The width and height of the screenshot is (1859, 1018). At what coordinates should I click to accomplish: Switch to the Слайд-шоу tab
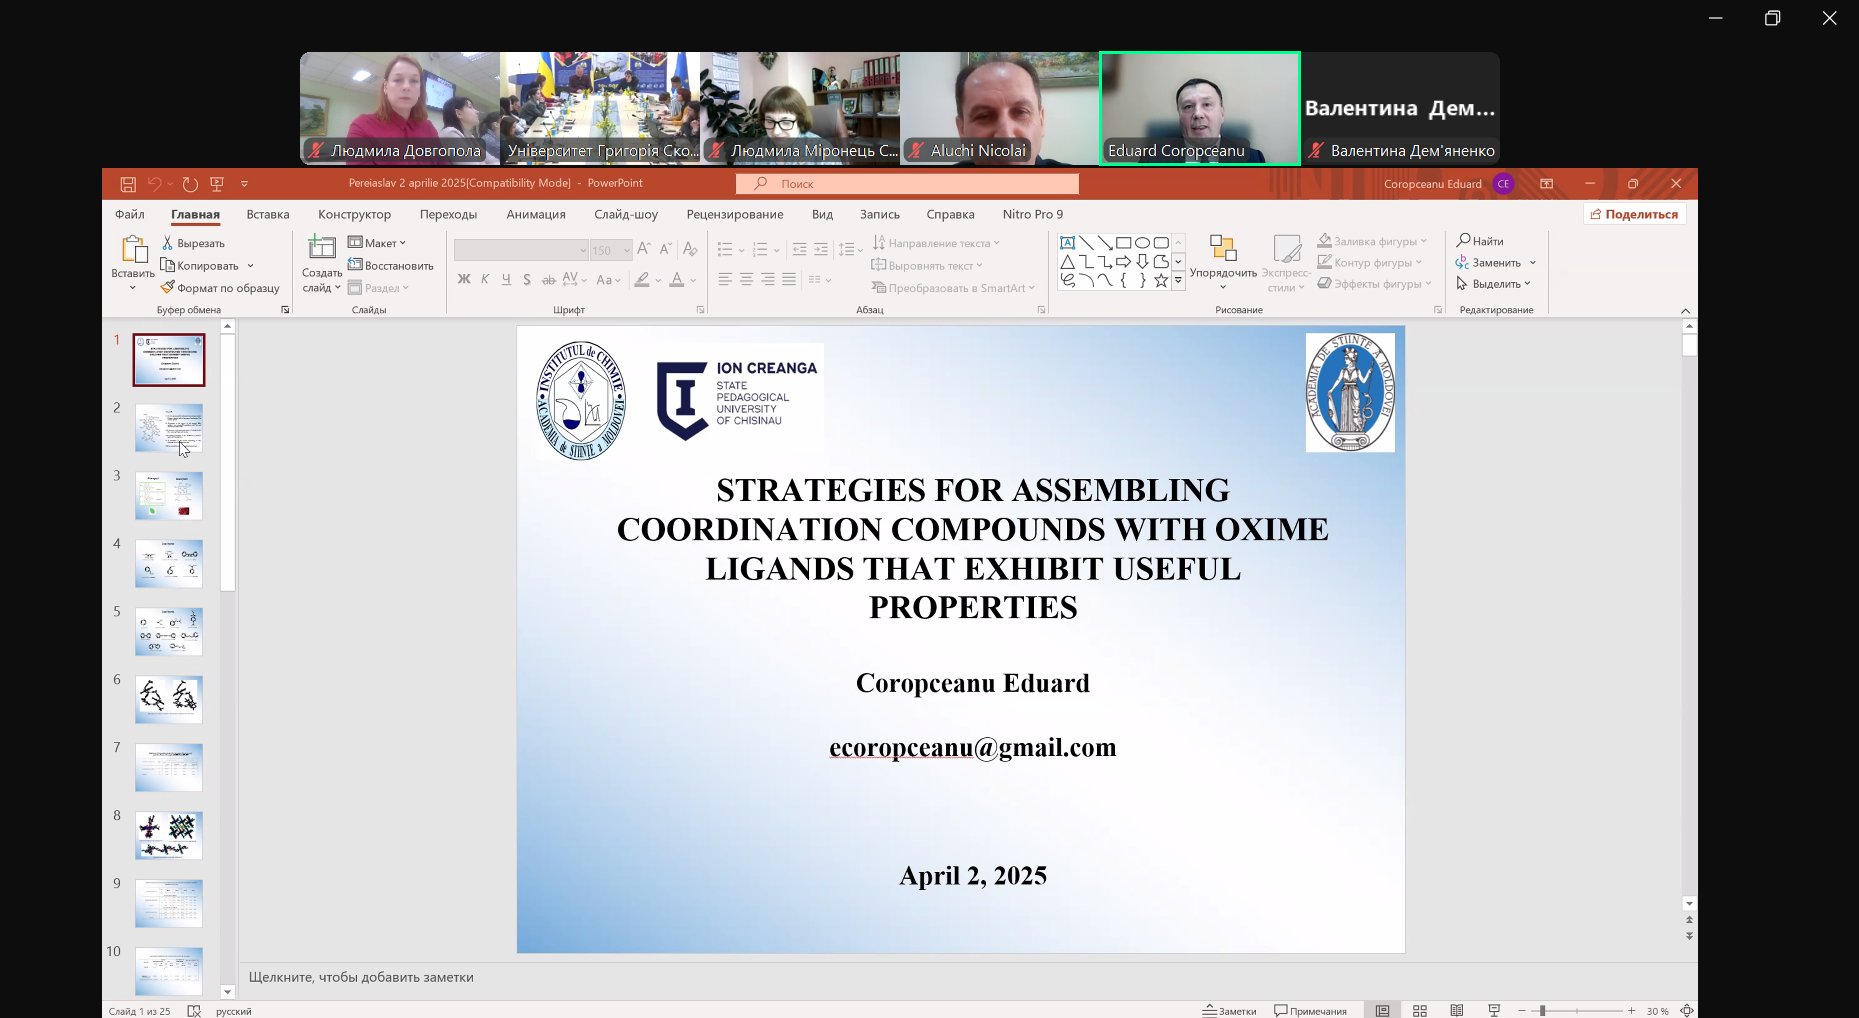(x=626, y=214)
